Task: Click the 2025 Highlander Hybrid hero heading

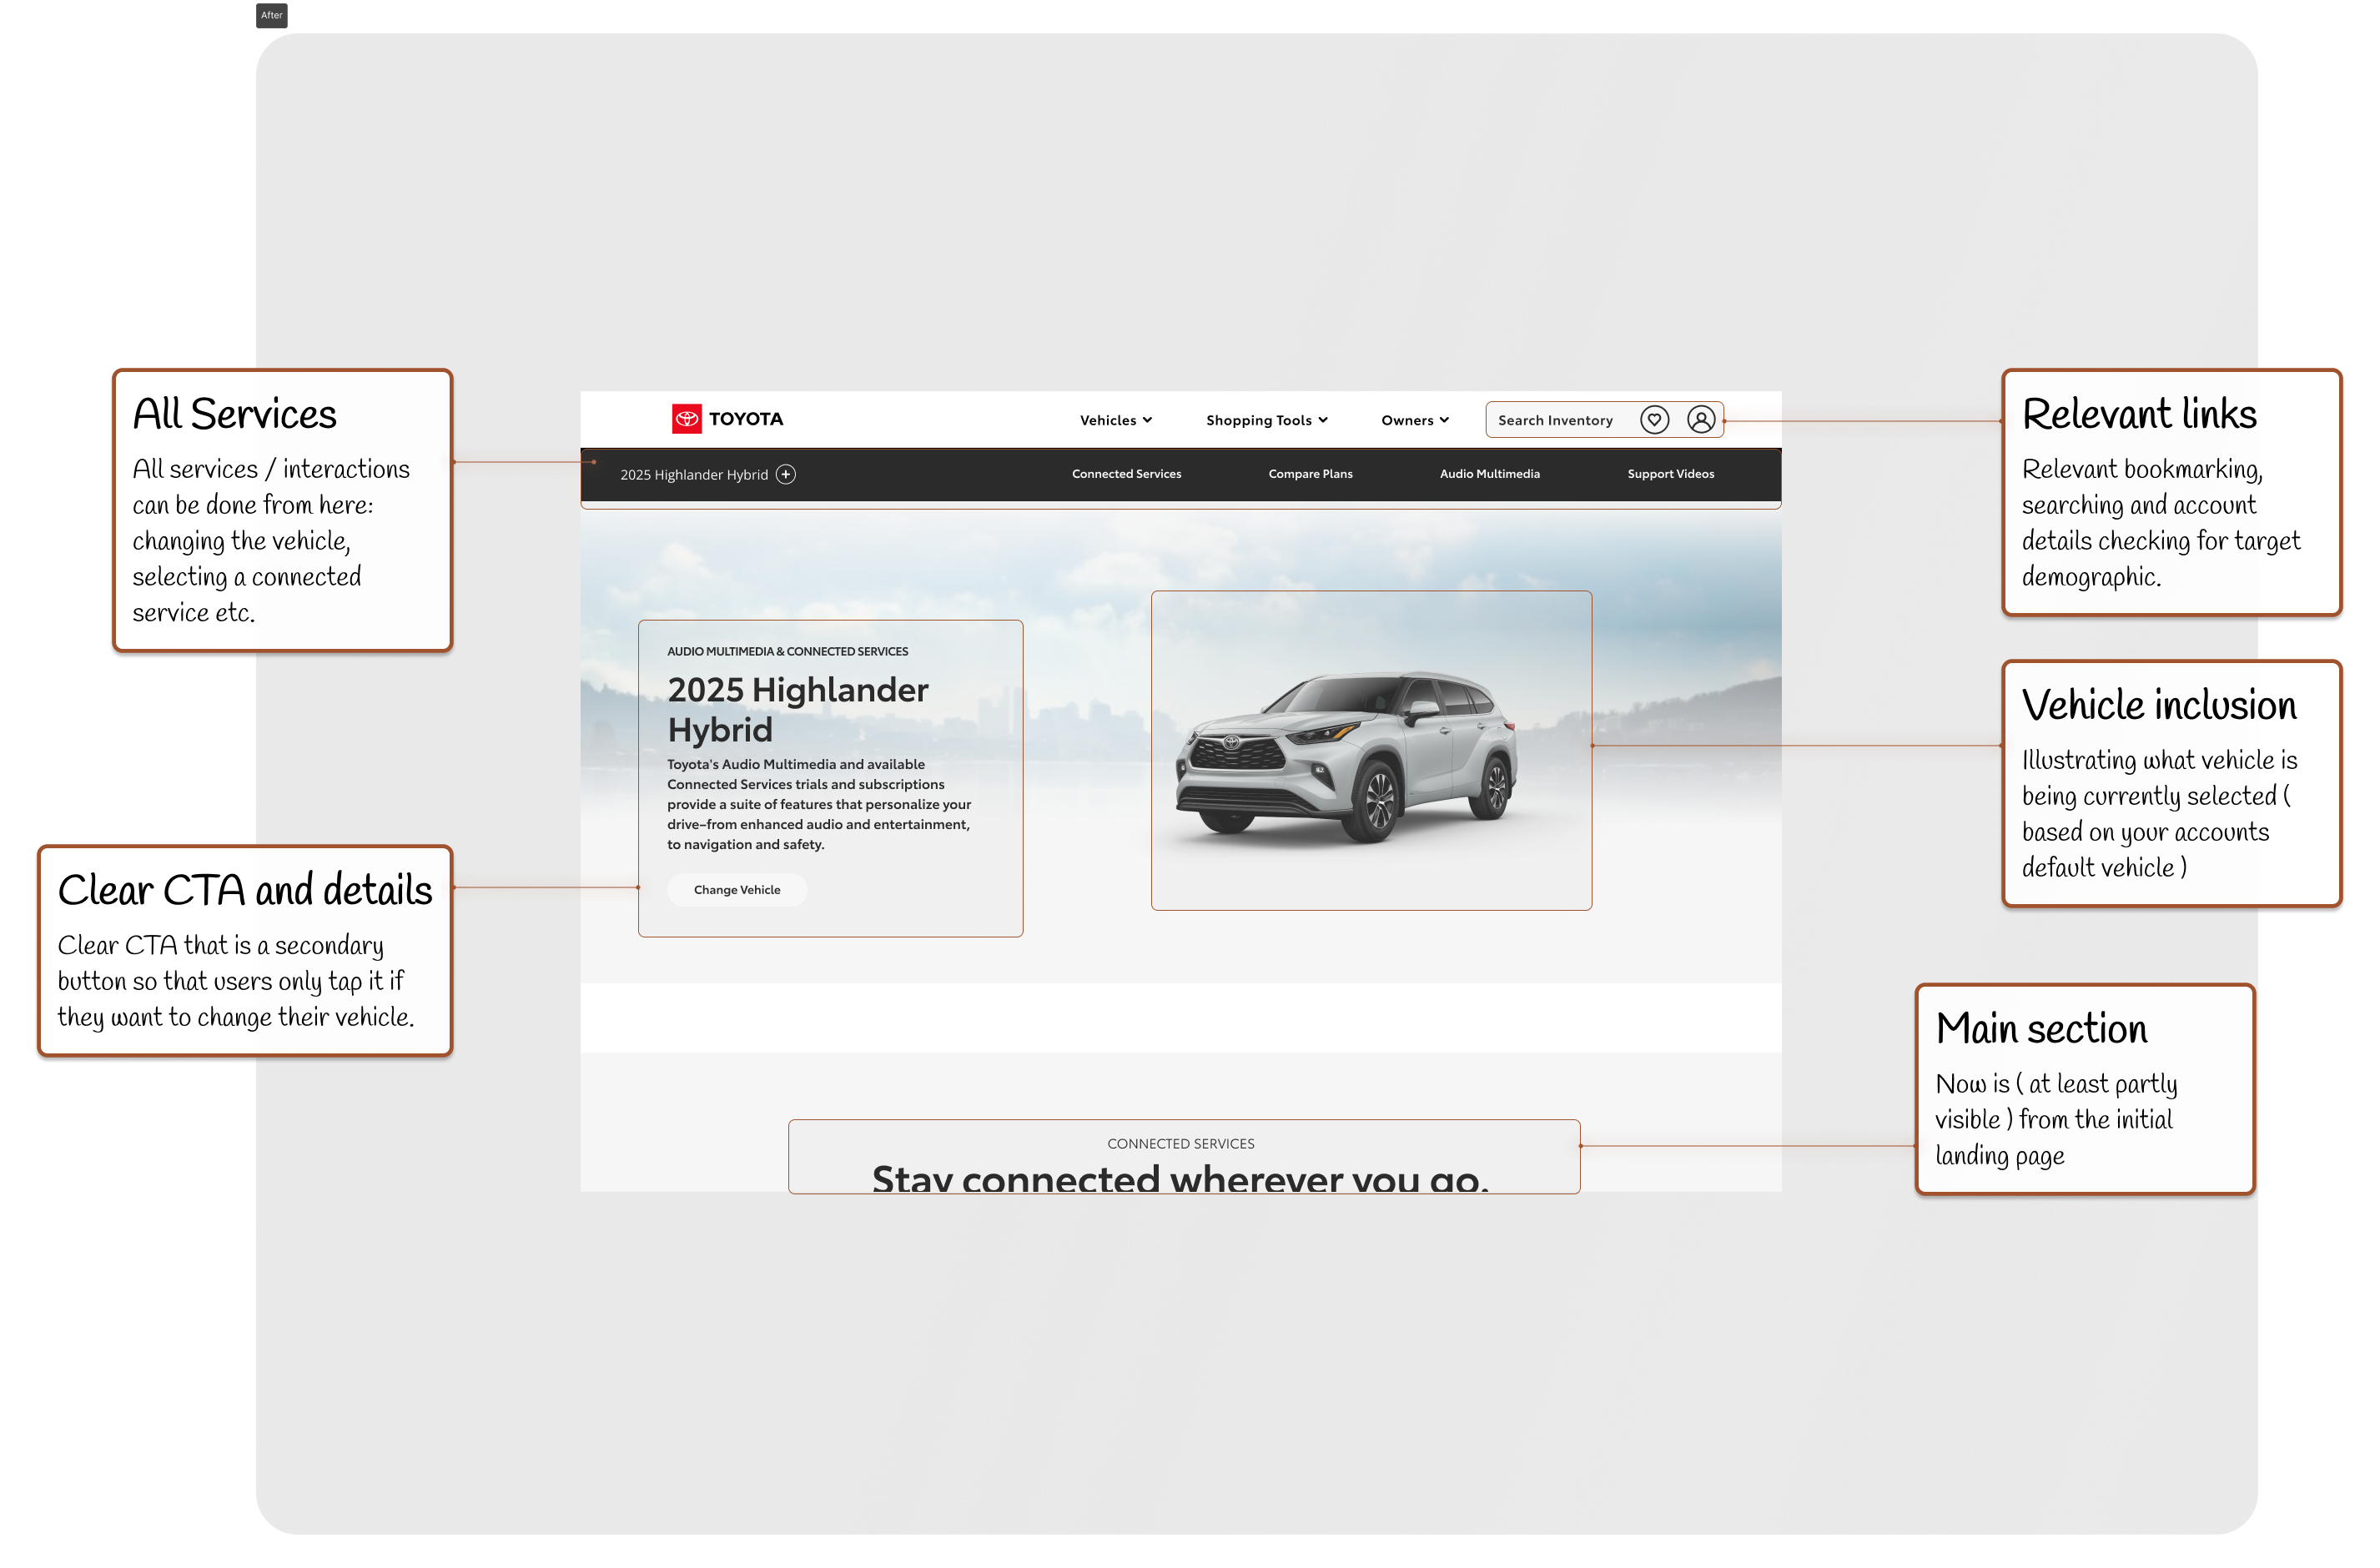Action: (798, 709)
